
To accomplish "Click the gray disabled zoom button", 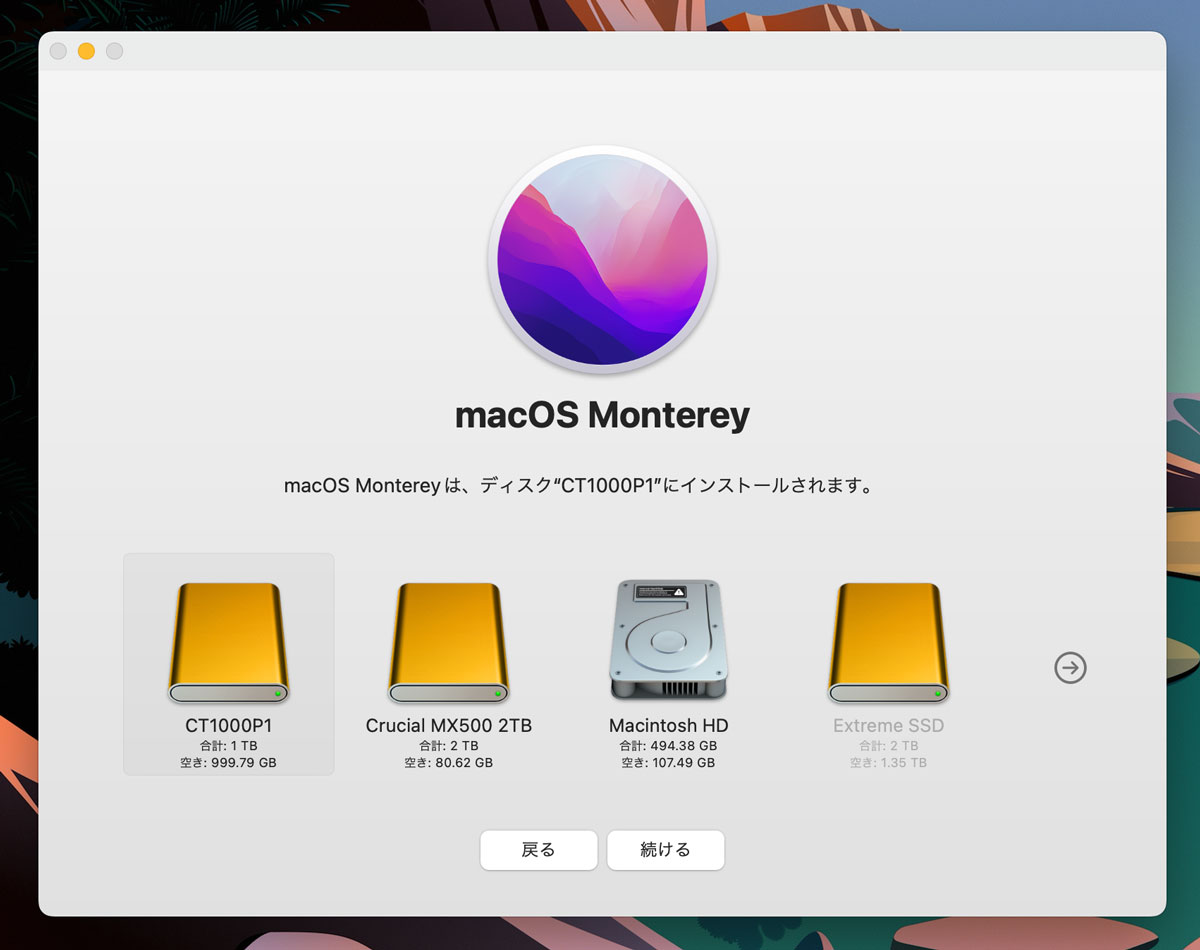I will click(x=114, y=51).
